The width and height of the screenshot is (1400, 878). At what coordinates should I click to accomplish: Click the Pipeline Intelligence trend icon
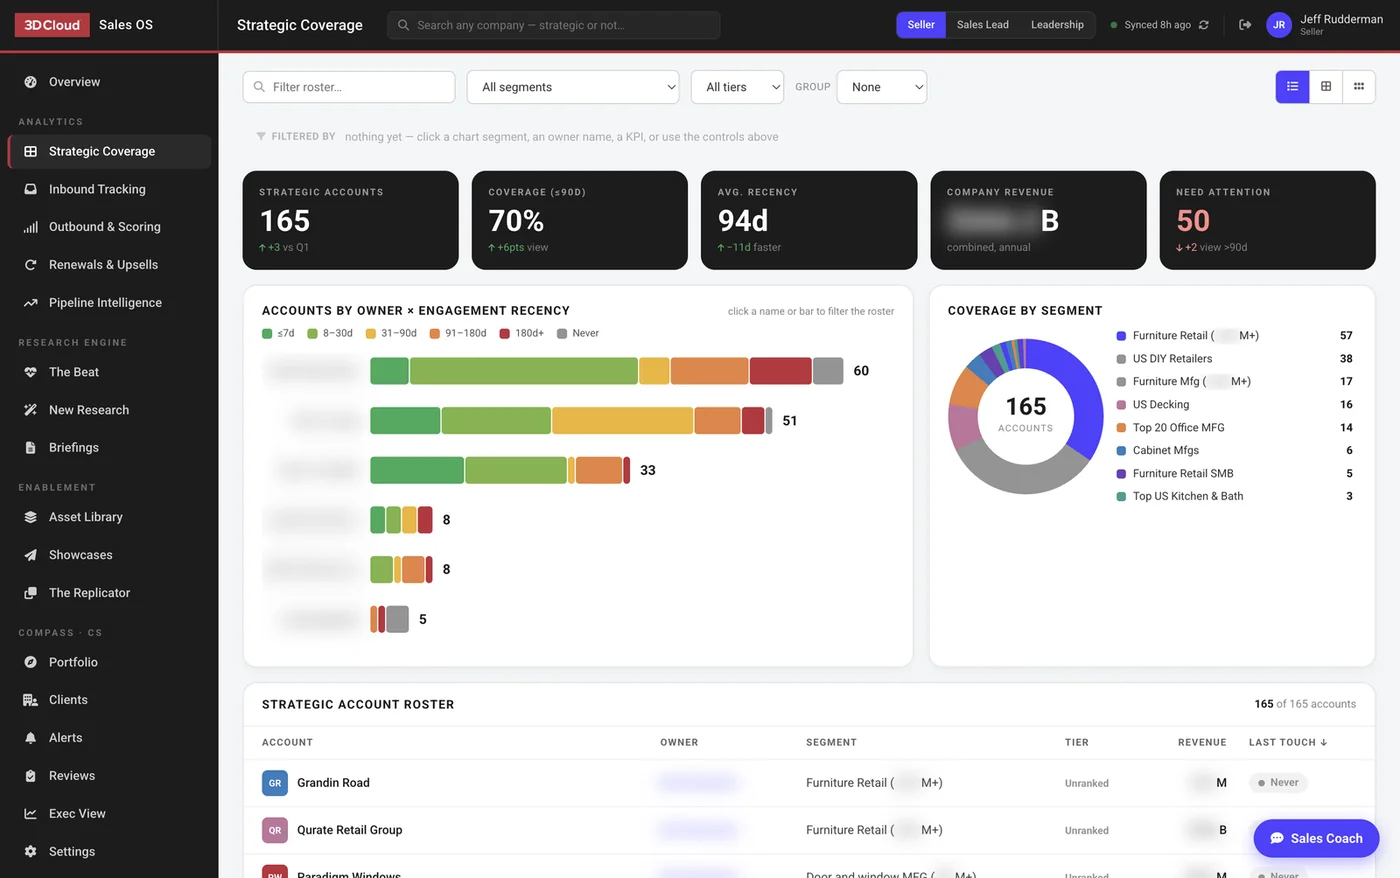(x=31, y=303)
